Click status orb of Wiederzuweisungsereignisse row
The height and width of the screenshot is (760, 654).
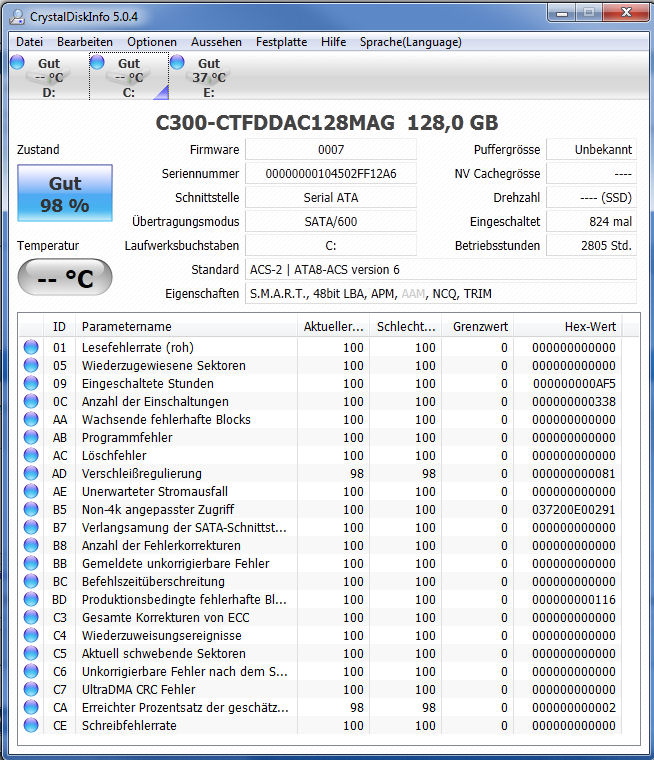click(x=31, y=635)
